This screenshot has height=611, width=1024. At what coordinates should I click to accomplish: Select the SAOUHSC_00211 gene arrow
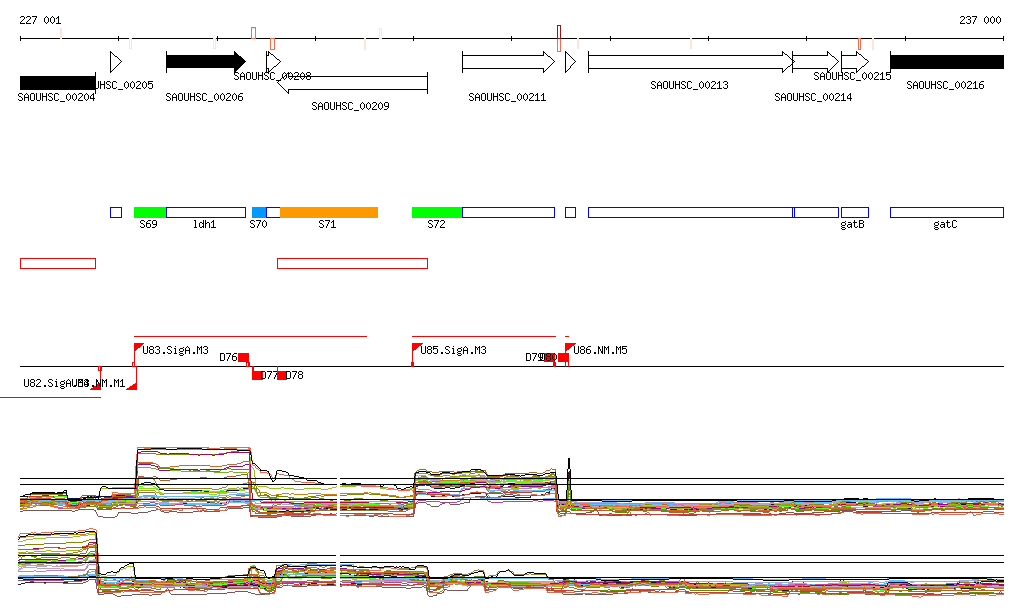(508, 62)
